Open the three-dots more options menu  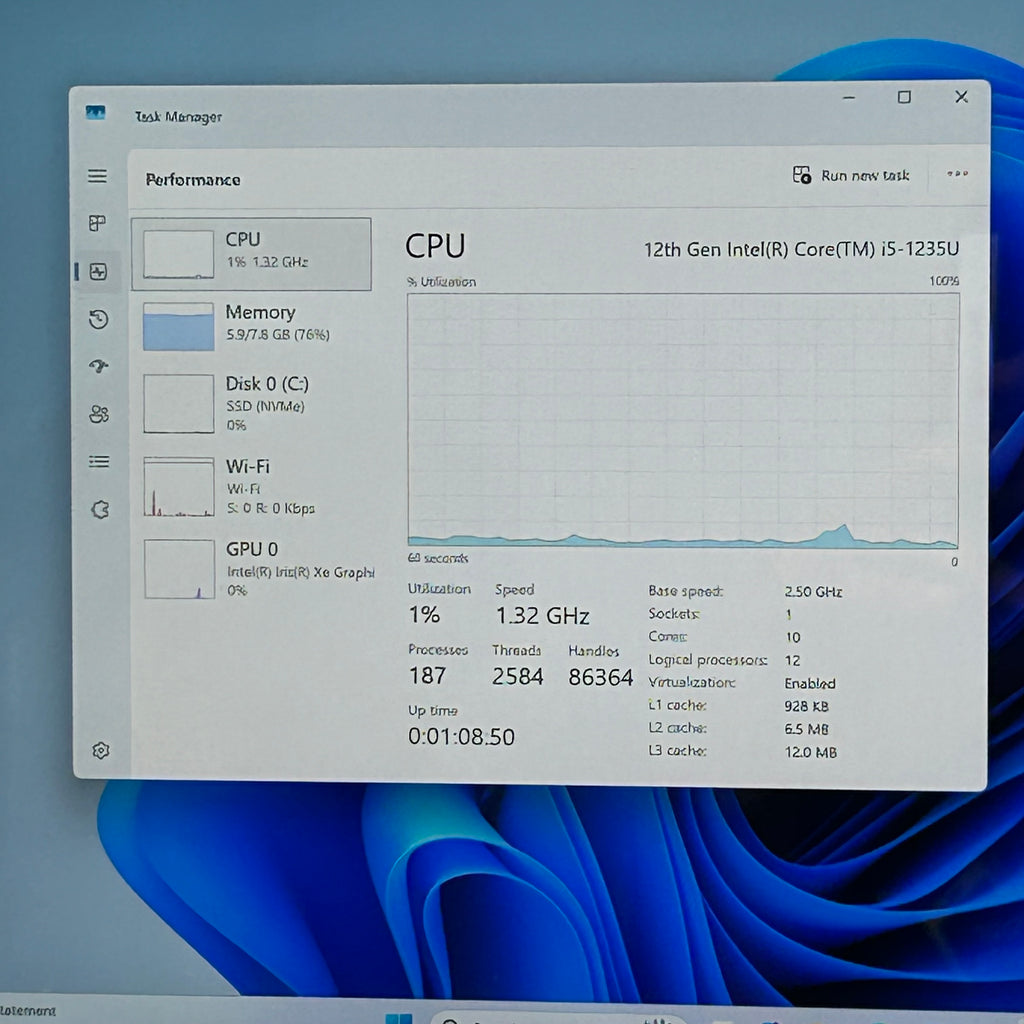point(957,174)
